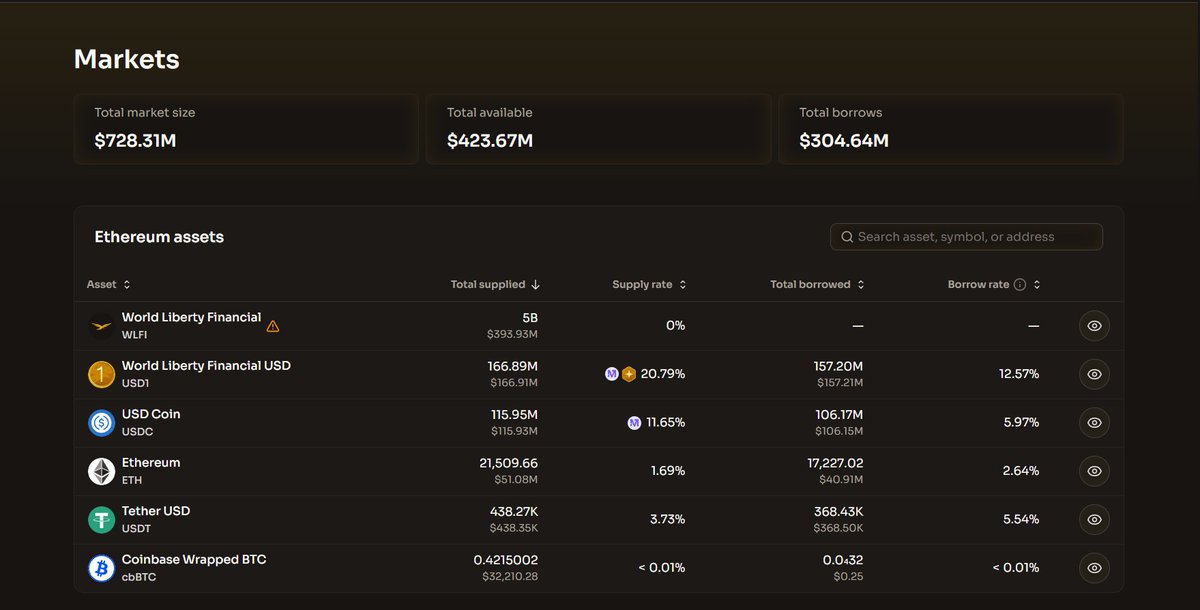The height and width of the screenshot is (610, 1200).
Task: Click the Tether USDT token icon
Action: point(101,520)
